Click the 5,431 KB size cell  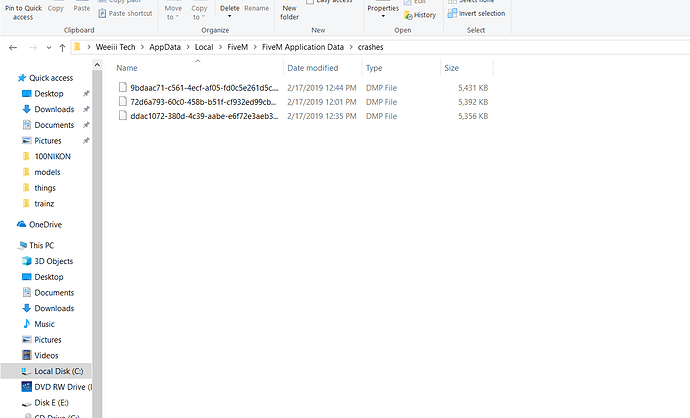point(473,88)
